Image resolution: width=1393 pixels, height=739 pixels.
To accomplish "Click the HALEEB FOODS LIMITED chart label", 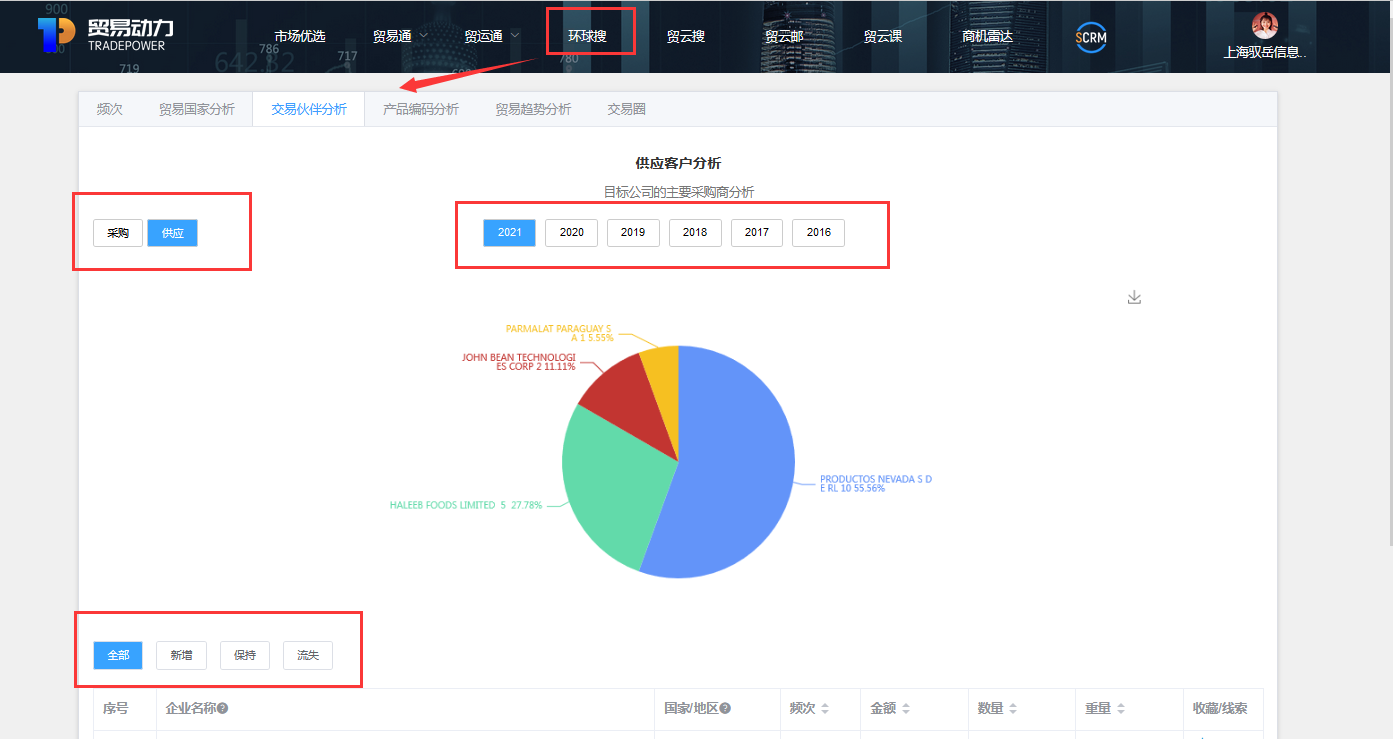I will pyautogui.click(x=466, y=505).
